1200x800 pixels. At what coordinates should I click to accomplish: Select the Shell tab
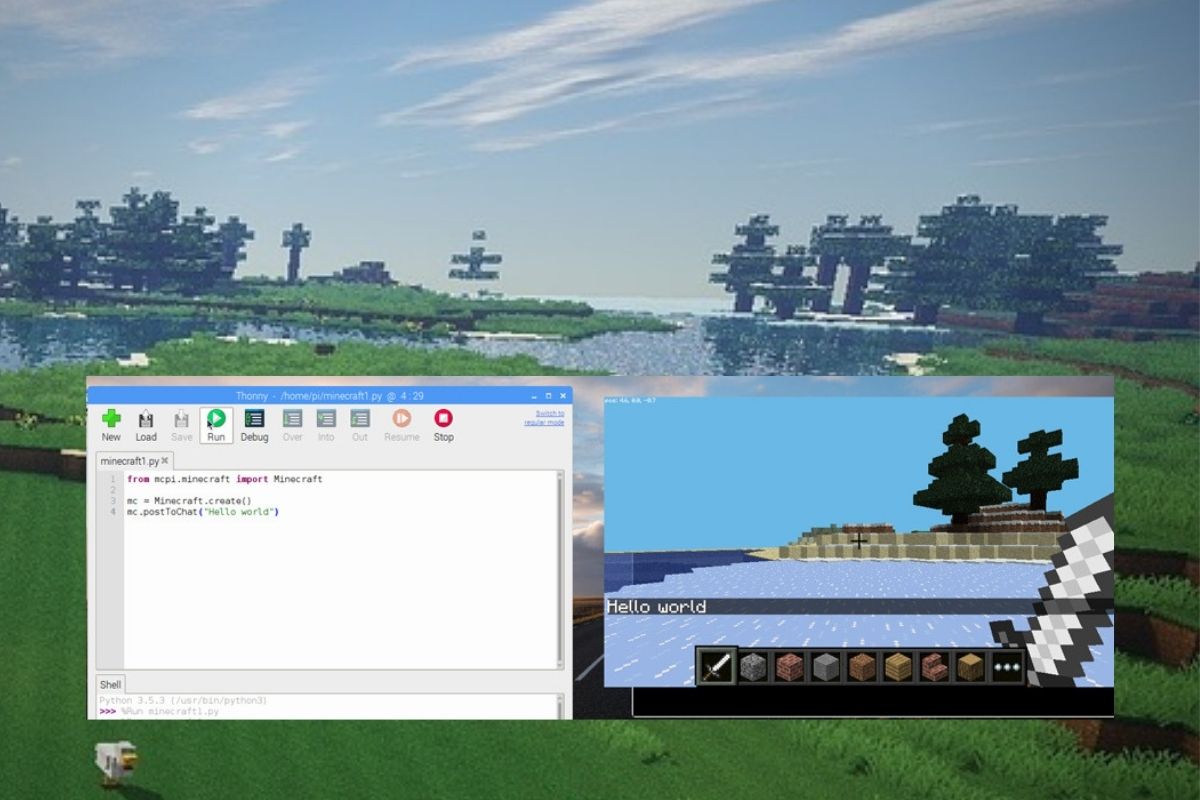pyautogui.click(x=110, y=685)
